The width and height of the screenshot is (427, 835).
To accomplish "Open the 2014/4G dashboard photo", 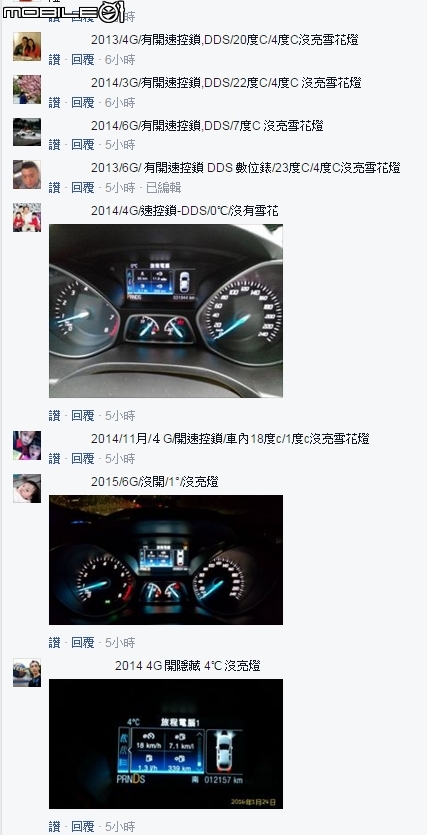I will (166, 310).
